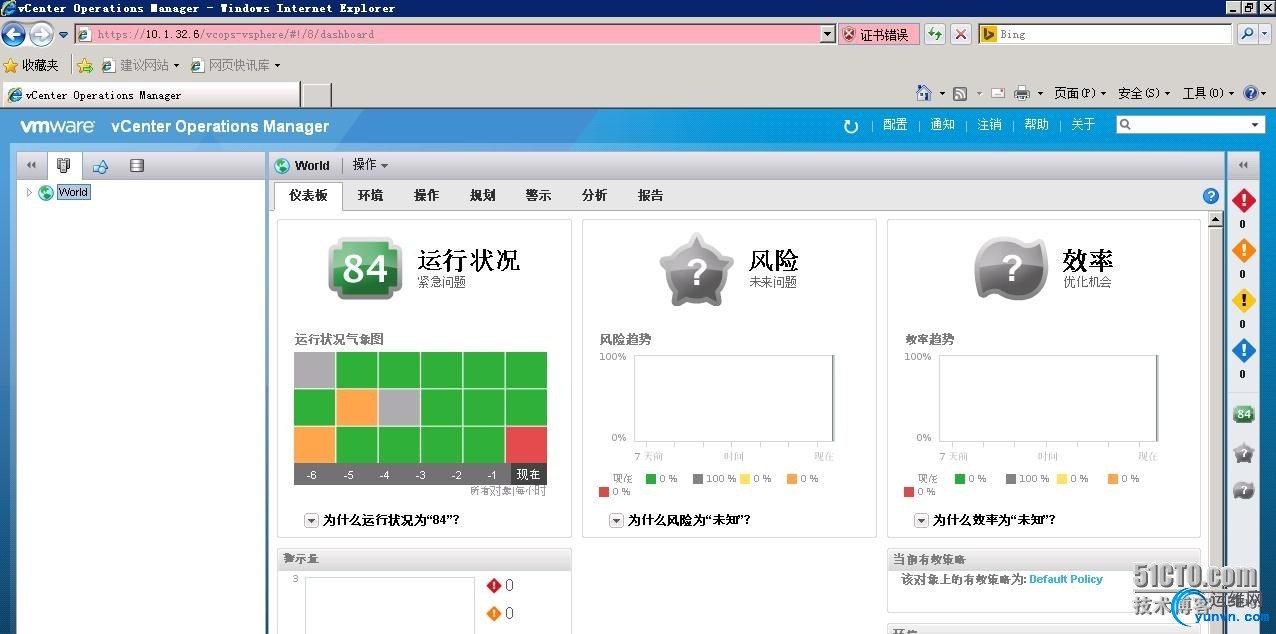Click the 注销 log out link
The height and width of the screenshot is (634, 1276).
(x=989, y=125)
